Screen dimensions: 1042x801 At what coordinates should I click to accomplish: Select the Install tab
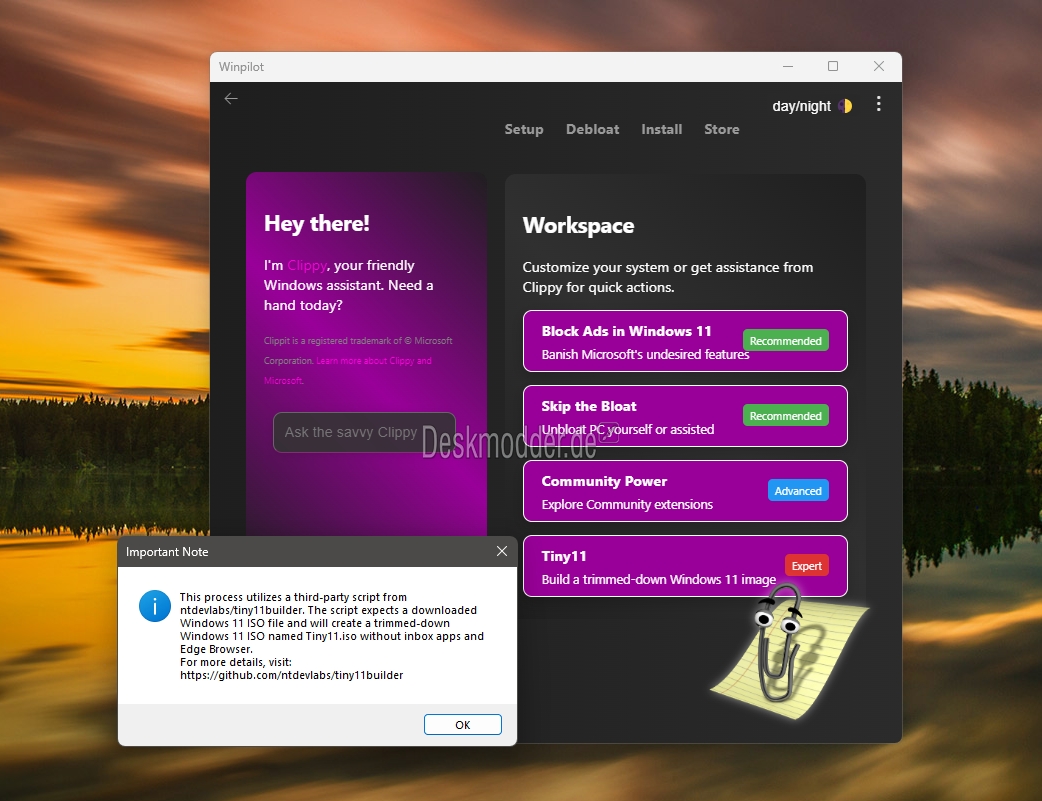point(661,129)
